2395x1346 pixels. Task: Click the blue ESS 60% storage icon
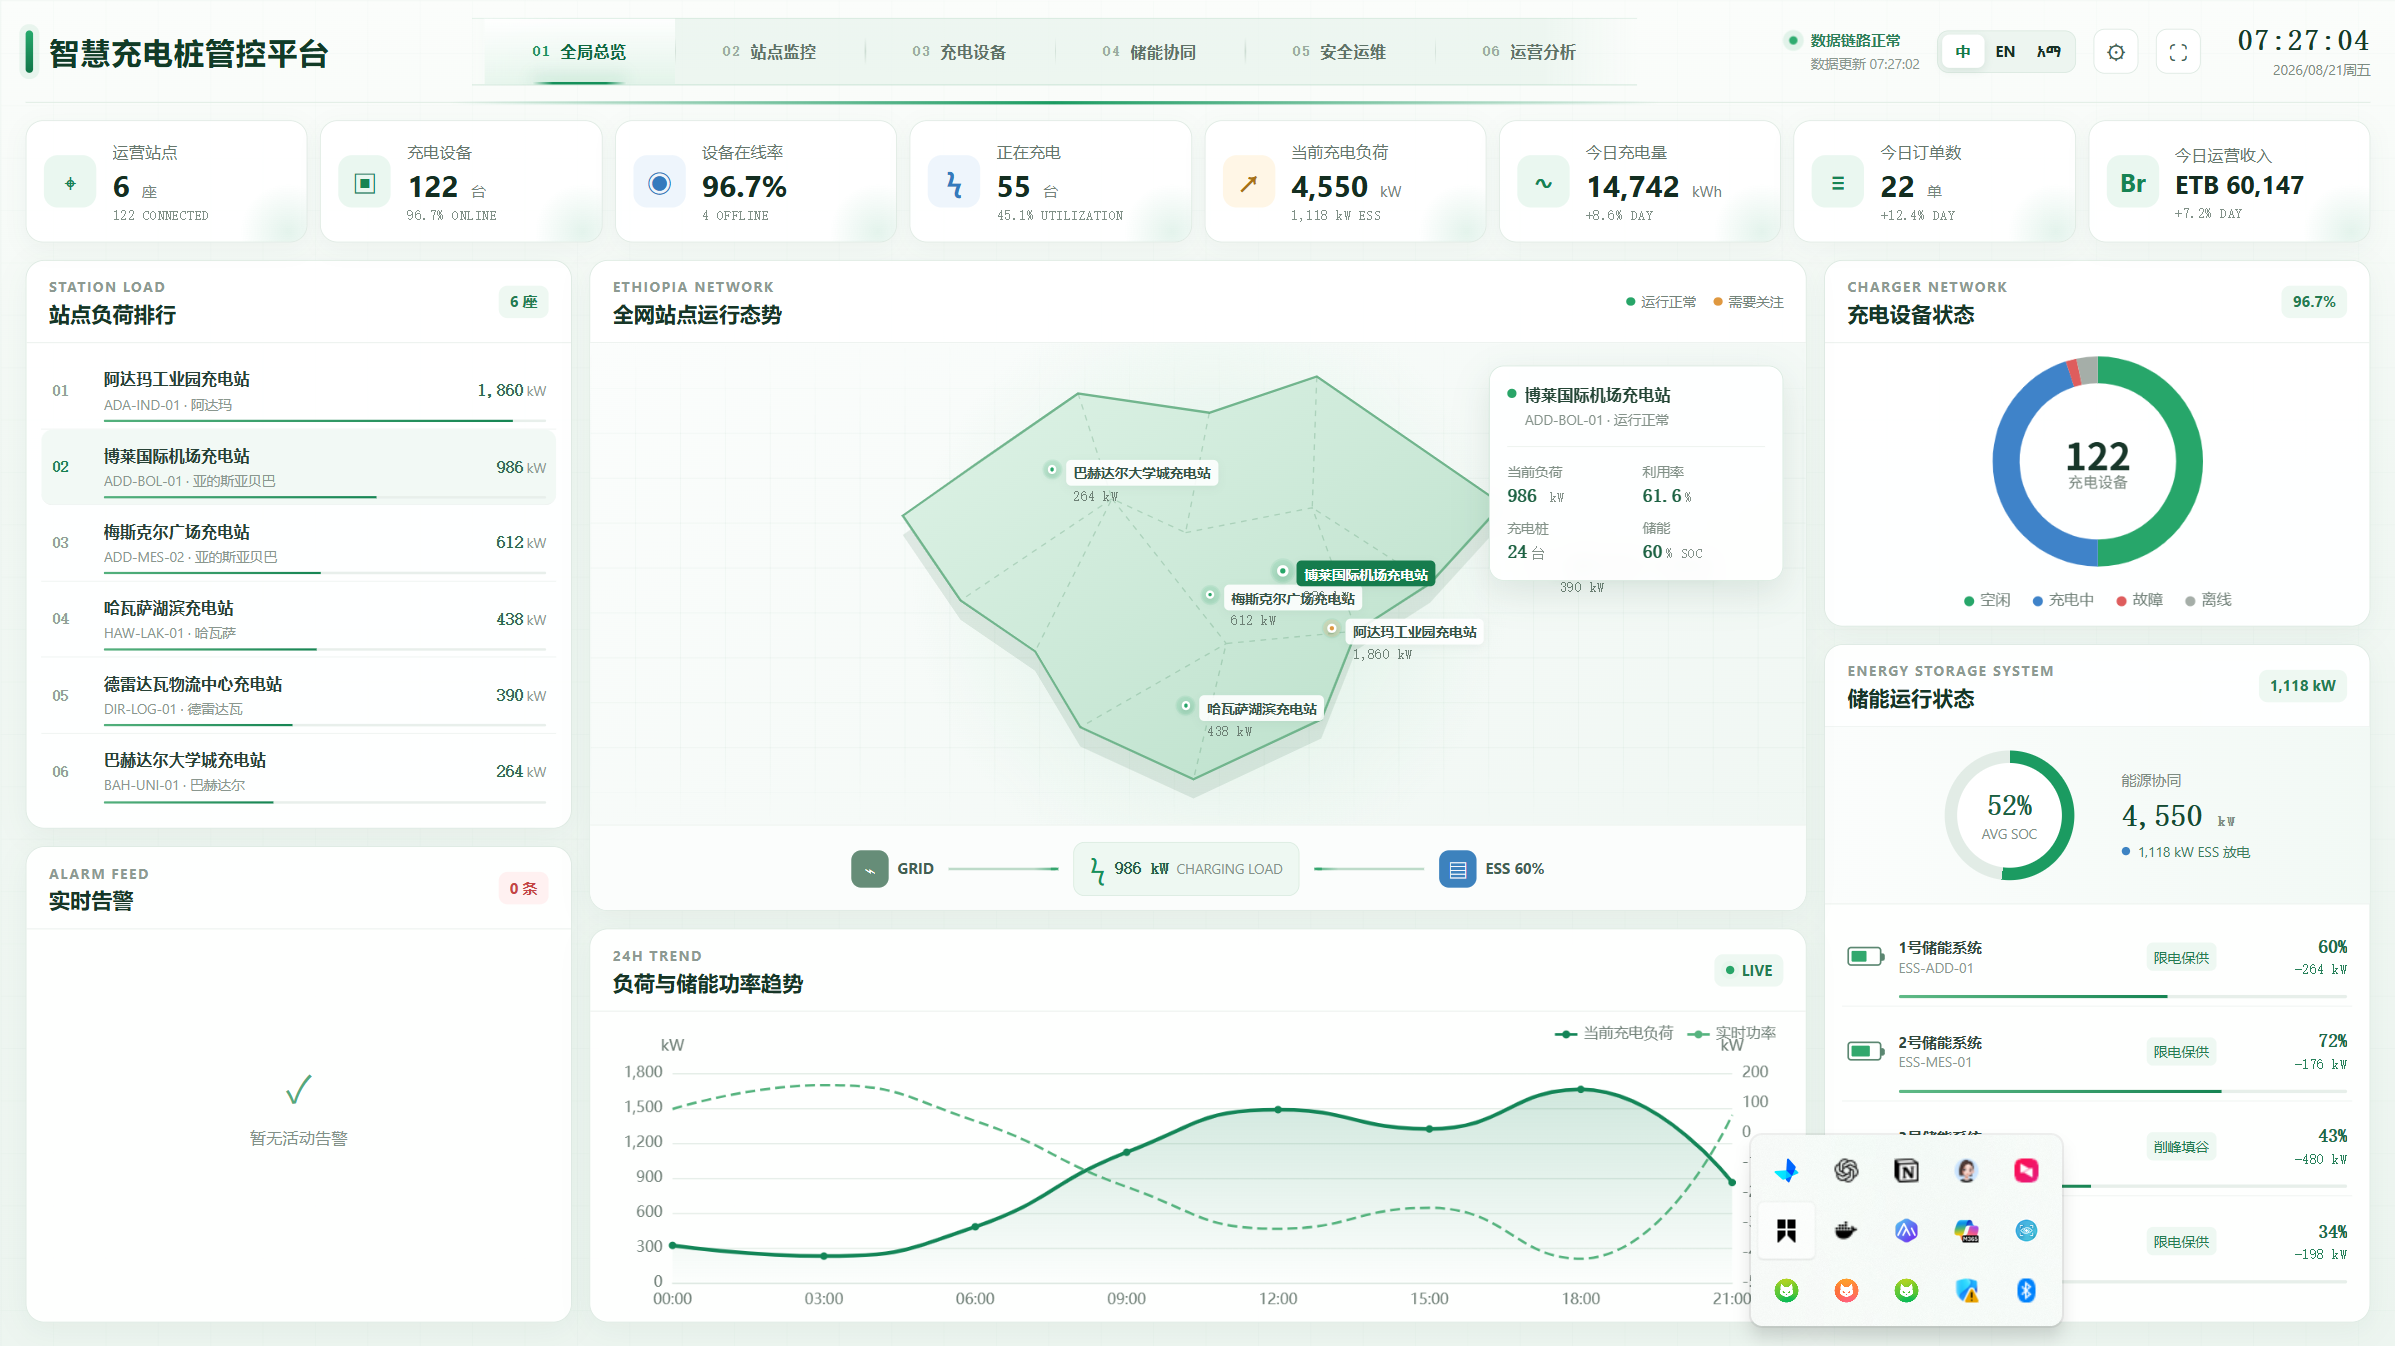pos(1457,869)
